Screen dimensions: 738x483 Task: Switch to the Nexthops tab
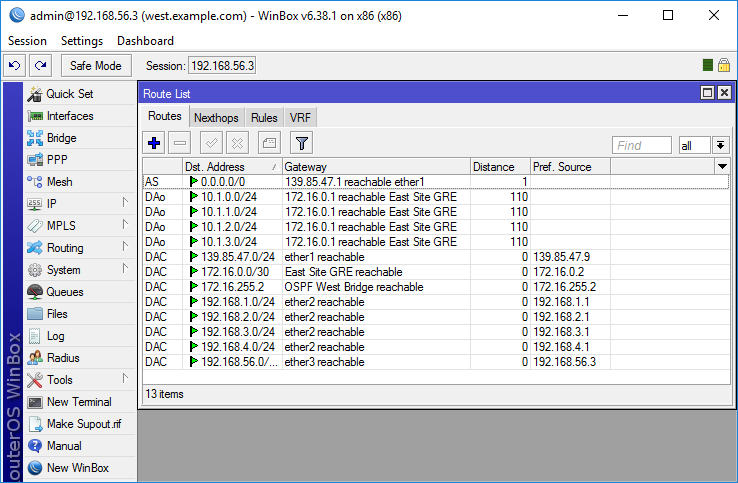[x=216, y=118]
